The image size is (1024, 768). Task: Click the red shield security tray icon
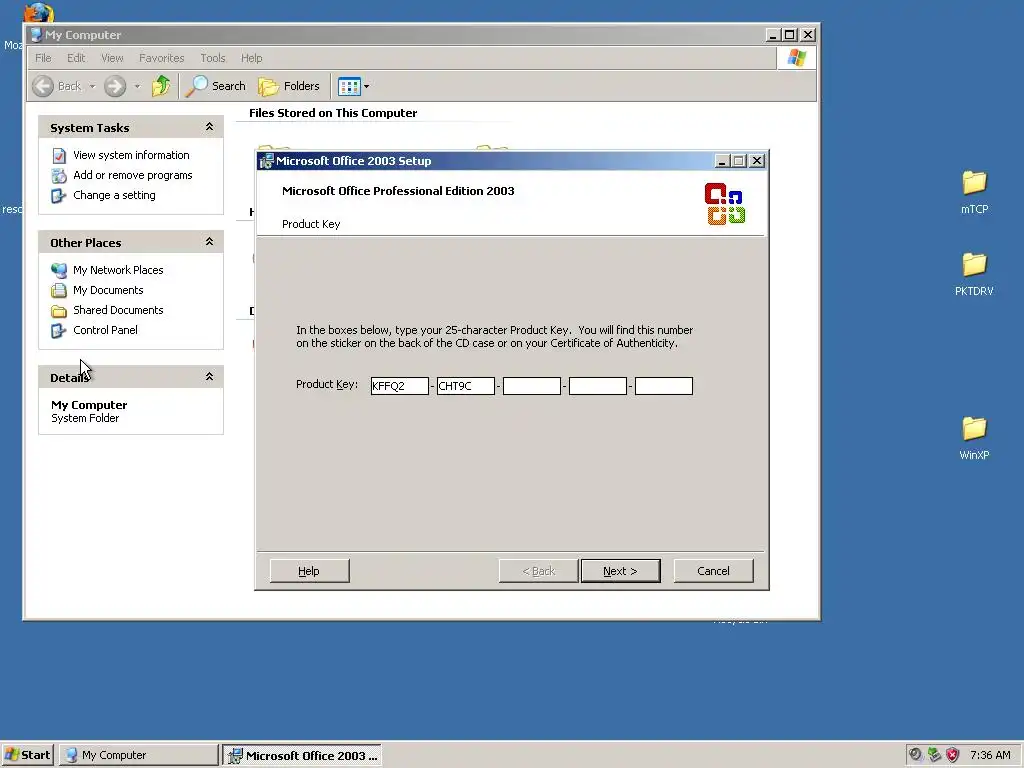tap(953, 755)
